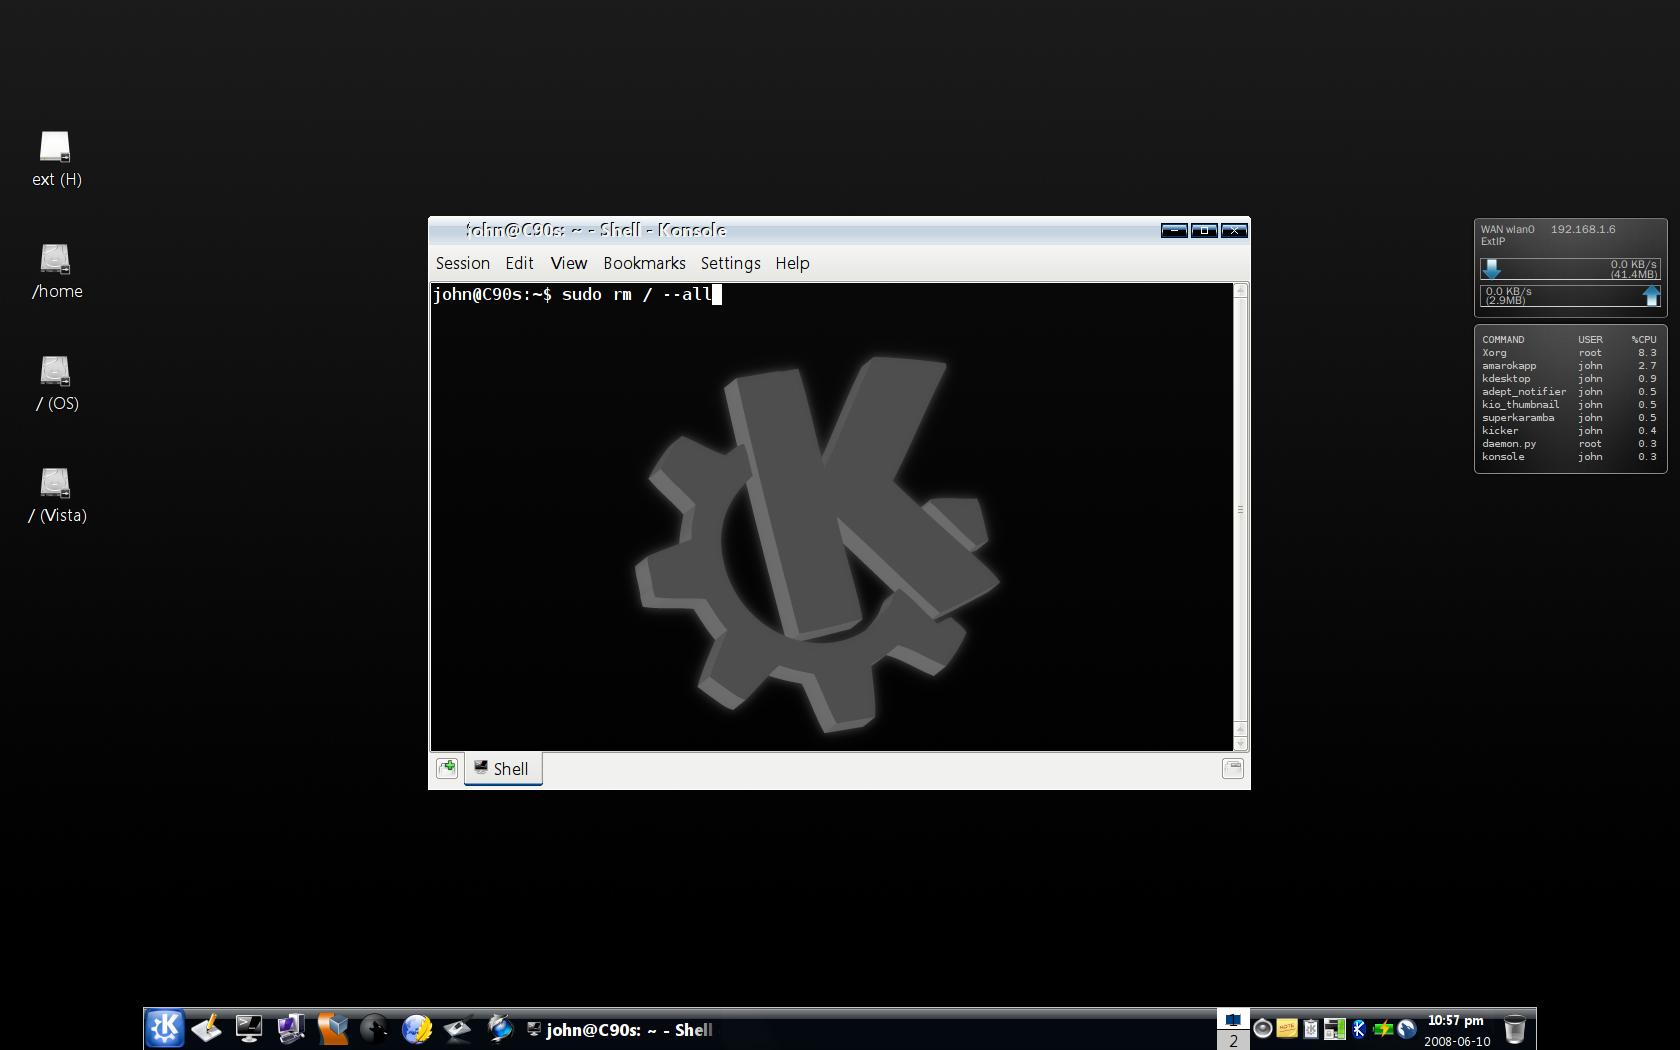Open the Edit menu in Konsole
Image resolution: width=1680 pixels, height=1050 pixels.
click(519, 263)
